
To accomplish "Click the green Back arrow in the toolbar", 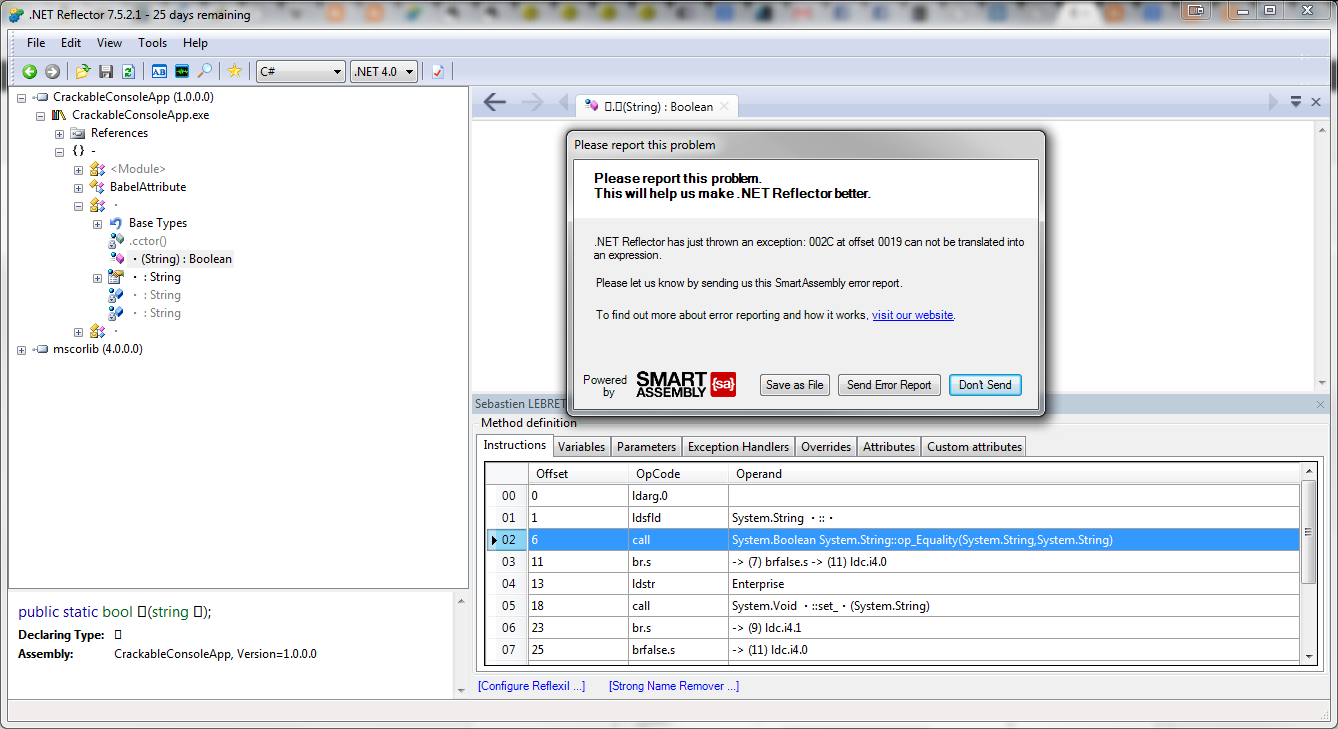I will (30, 71).
